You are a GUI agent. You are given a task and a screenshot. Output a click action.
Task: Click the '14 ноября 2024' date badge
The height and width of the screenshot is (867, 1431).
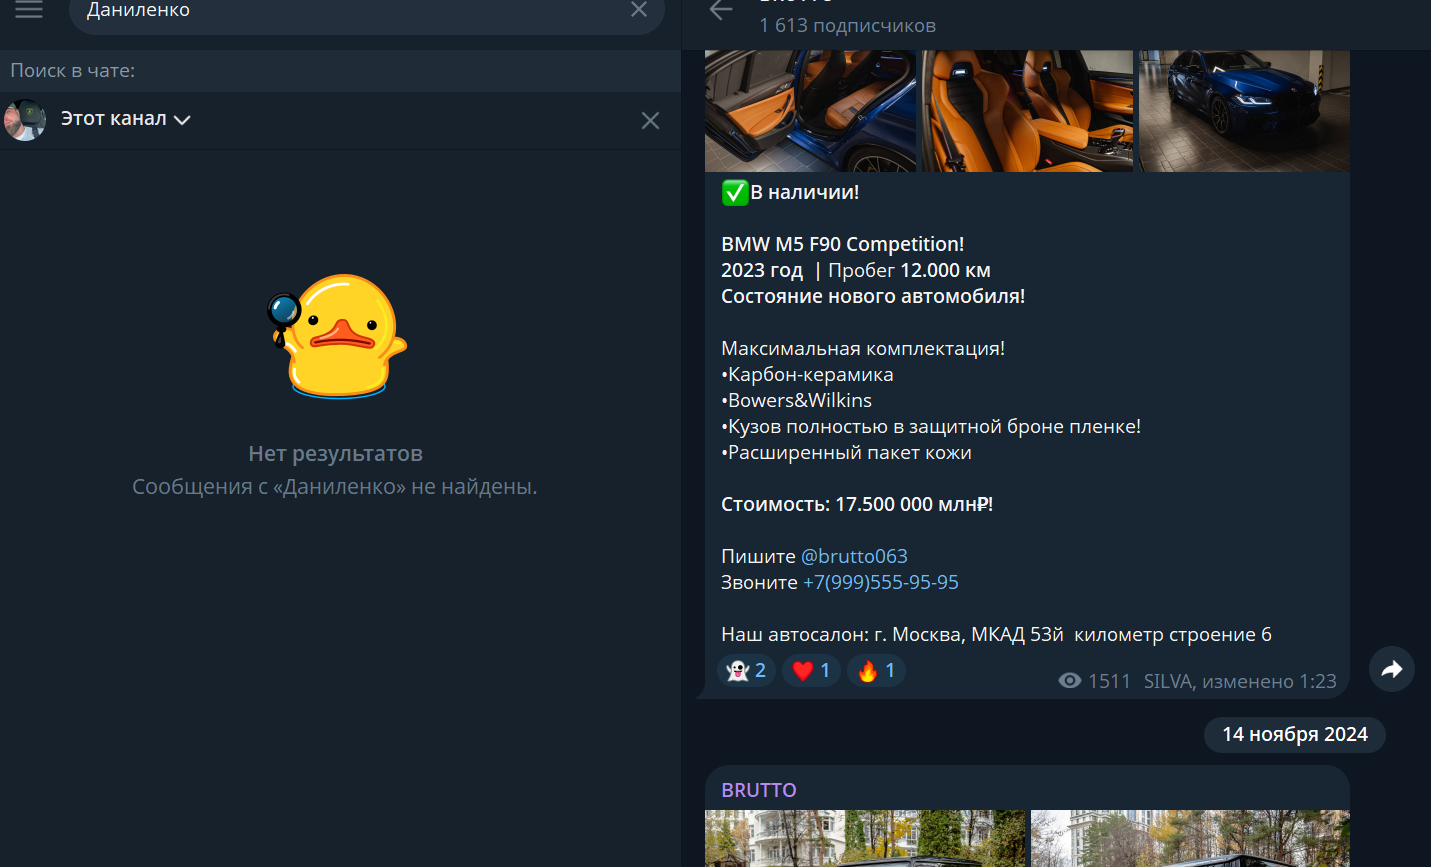coord(1294,734)
